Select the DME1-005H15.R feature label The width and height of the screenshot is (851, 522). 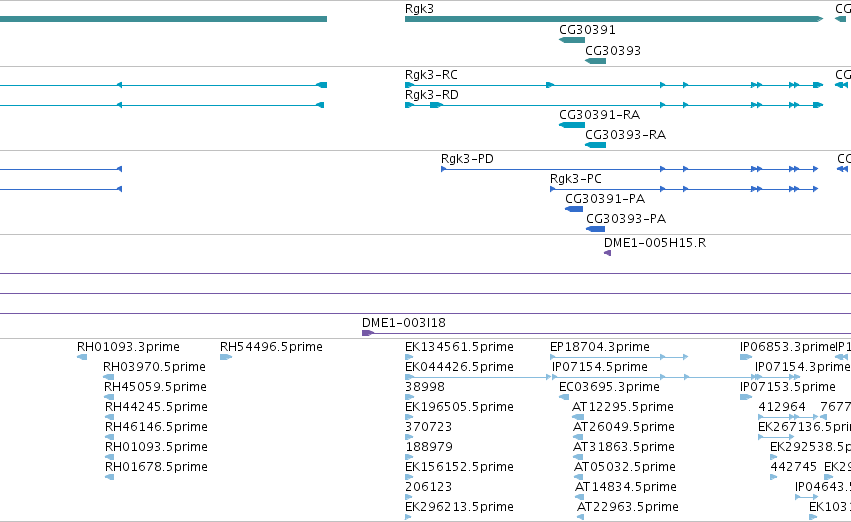coord(655,243)
